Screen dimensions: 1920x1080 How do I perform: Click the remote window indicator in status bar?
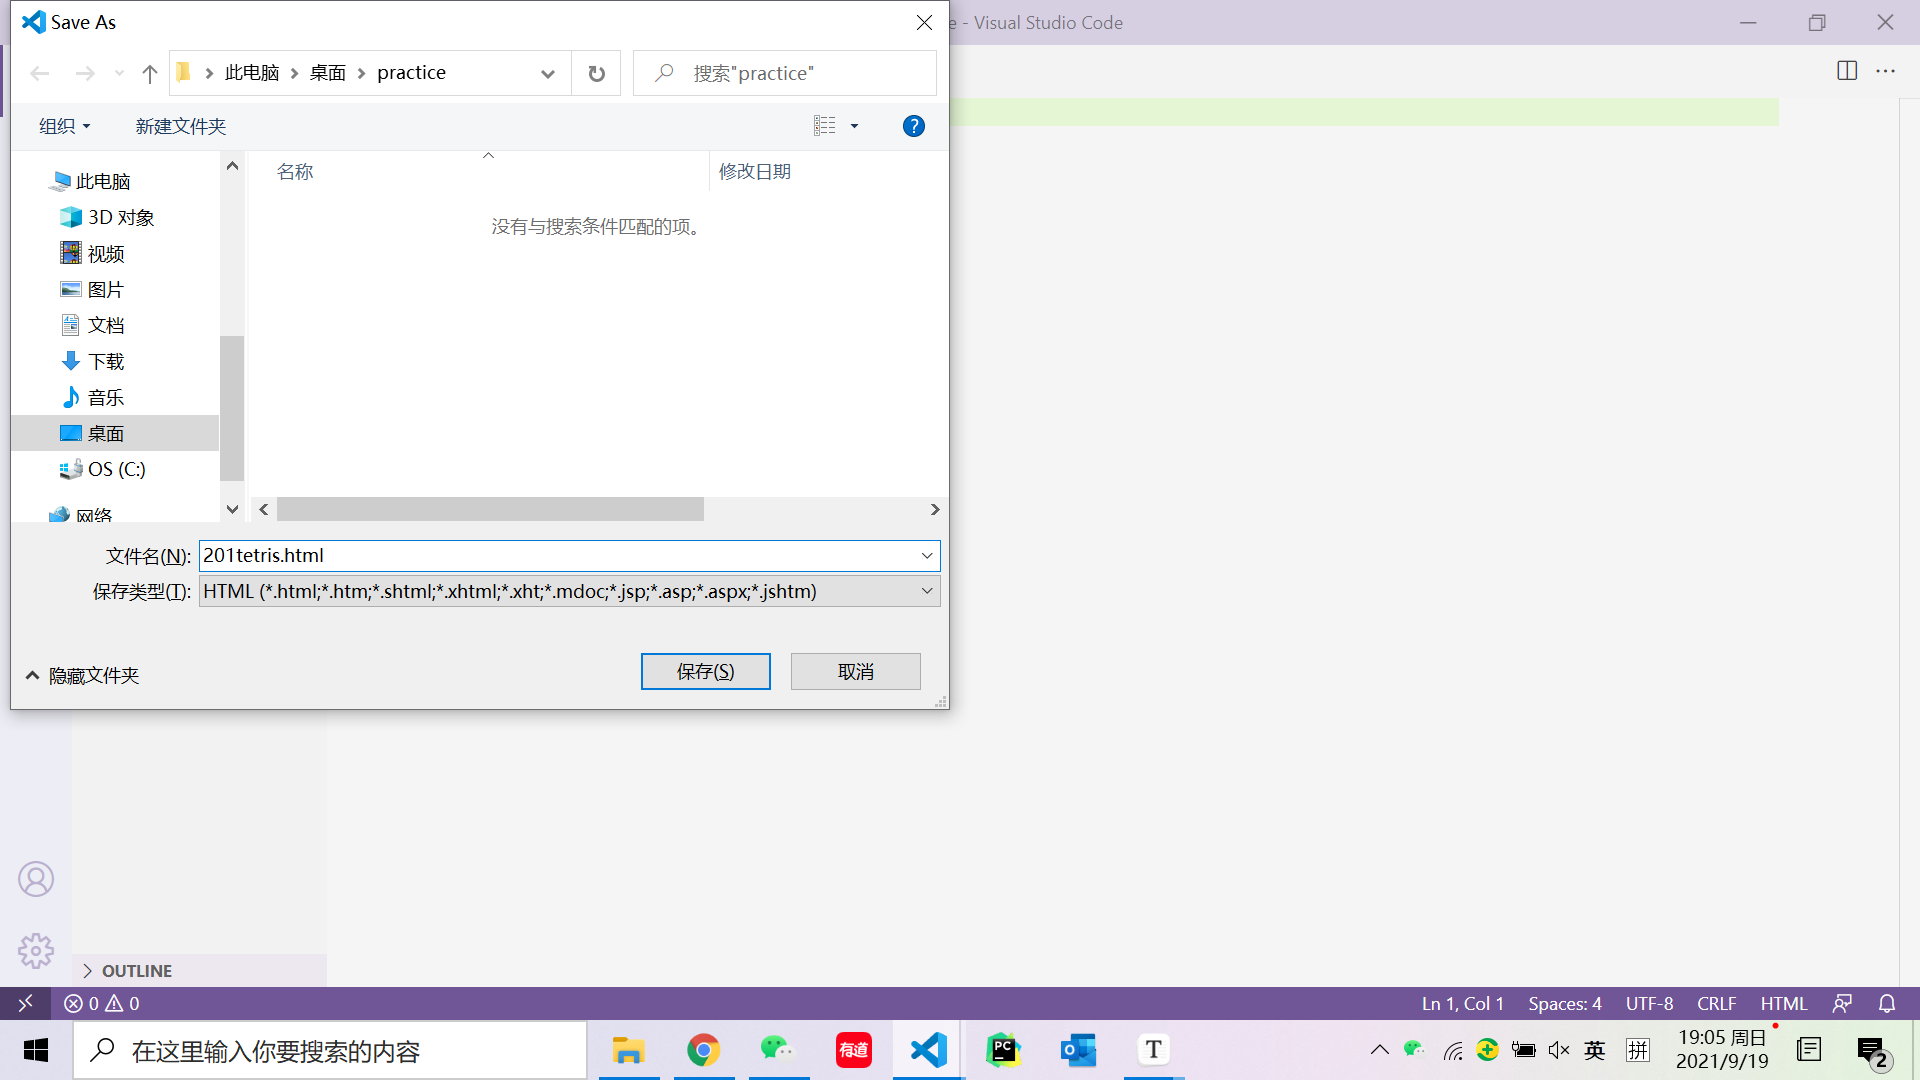tap(25, 1003)
